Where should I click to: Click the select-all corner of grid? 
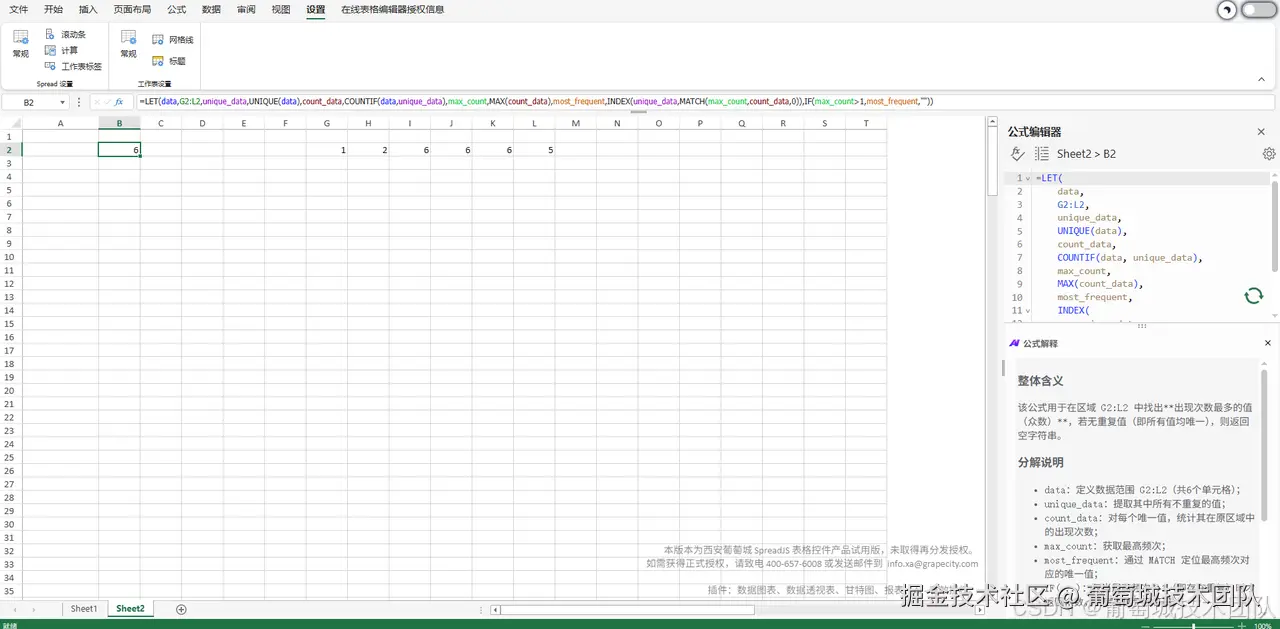coord(10,123)
